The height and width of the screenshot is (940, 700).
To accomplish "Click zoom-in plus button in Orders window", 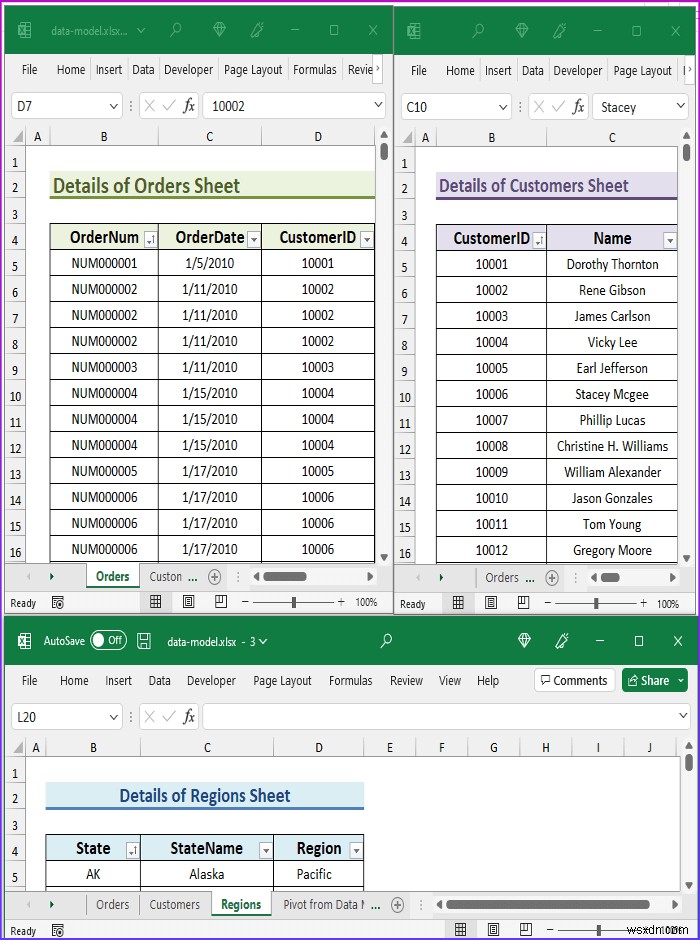I will tap(341, 602).
